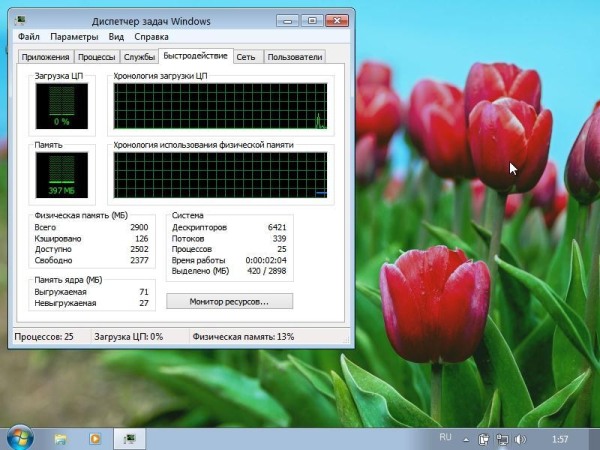This screenshot has height=450, width=600.
Task: Expand the Вид menu
Action: [x=117, y=37]
